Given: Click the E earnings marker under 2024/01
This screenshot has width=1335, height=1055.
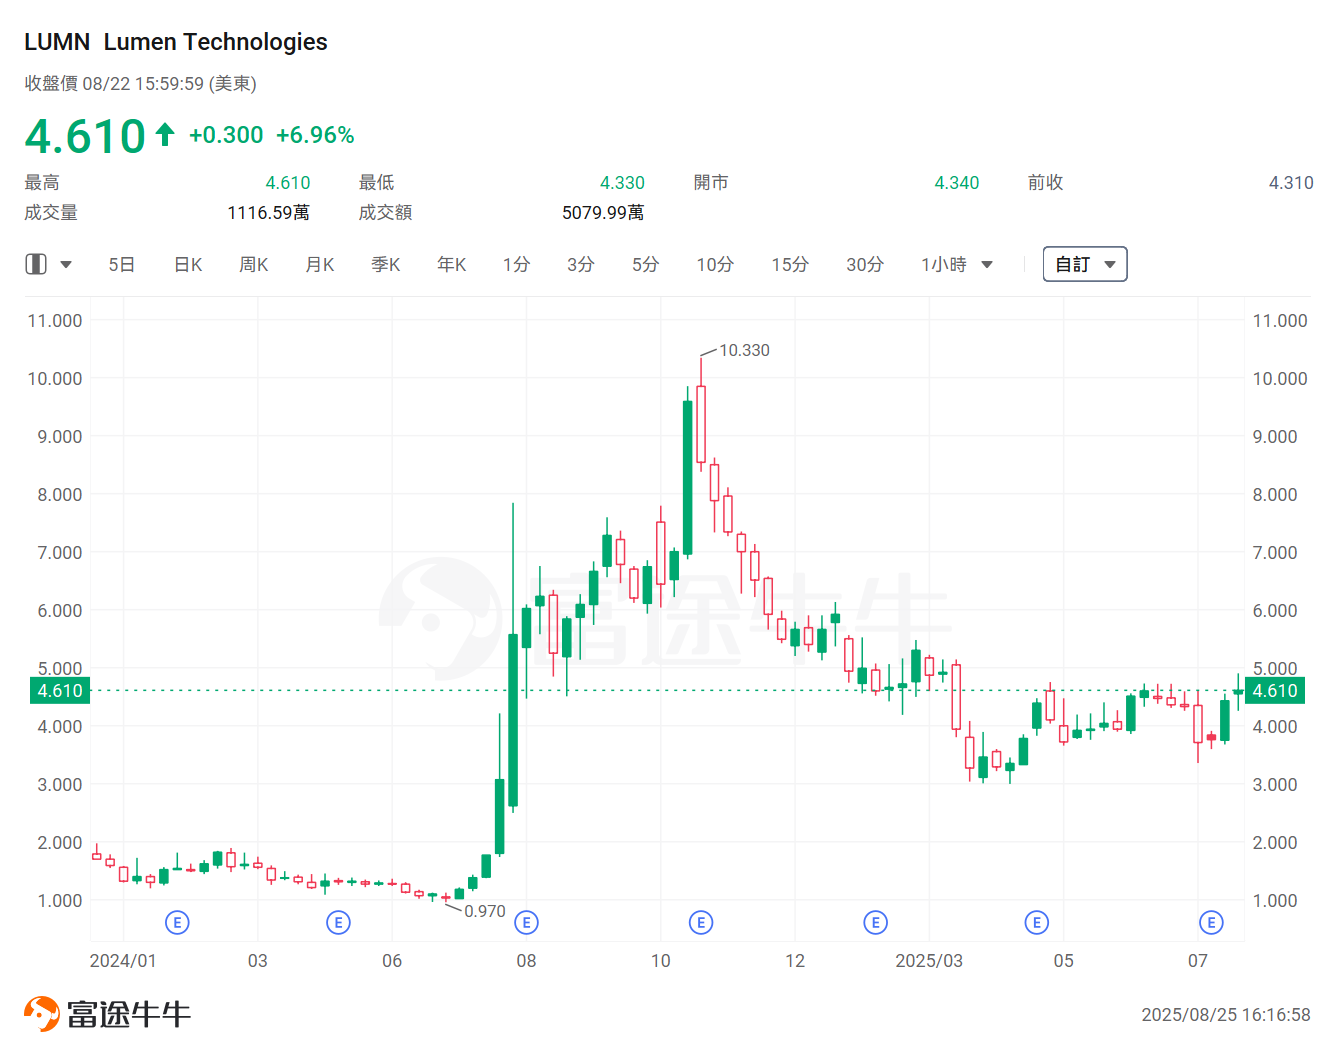Looking at the screenshot, I should [x=177, y=922].
